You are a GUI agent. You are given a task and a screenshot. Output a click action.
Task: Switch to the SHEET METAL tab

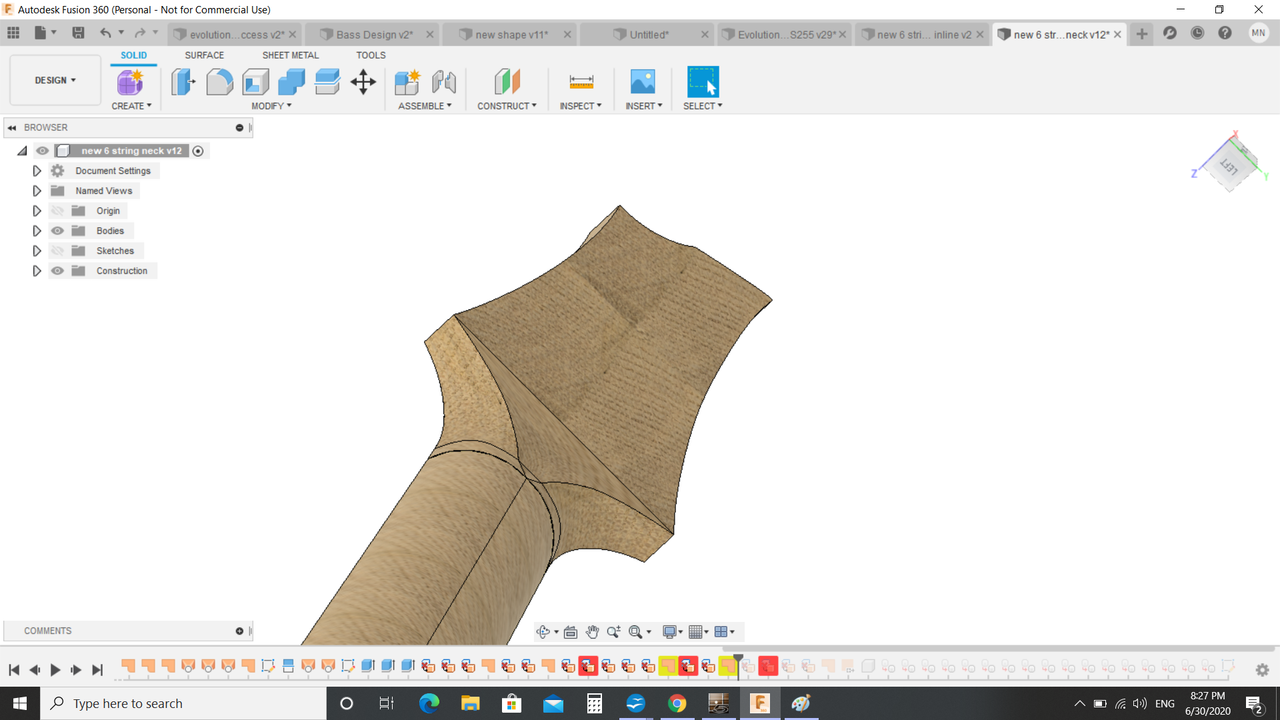[x=290, y=55]
